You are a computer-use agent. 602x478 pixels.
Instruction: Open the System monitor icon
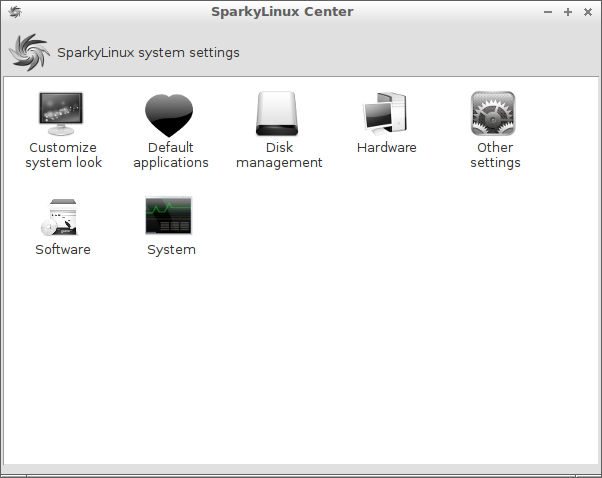click(169, 215)
